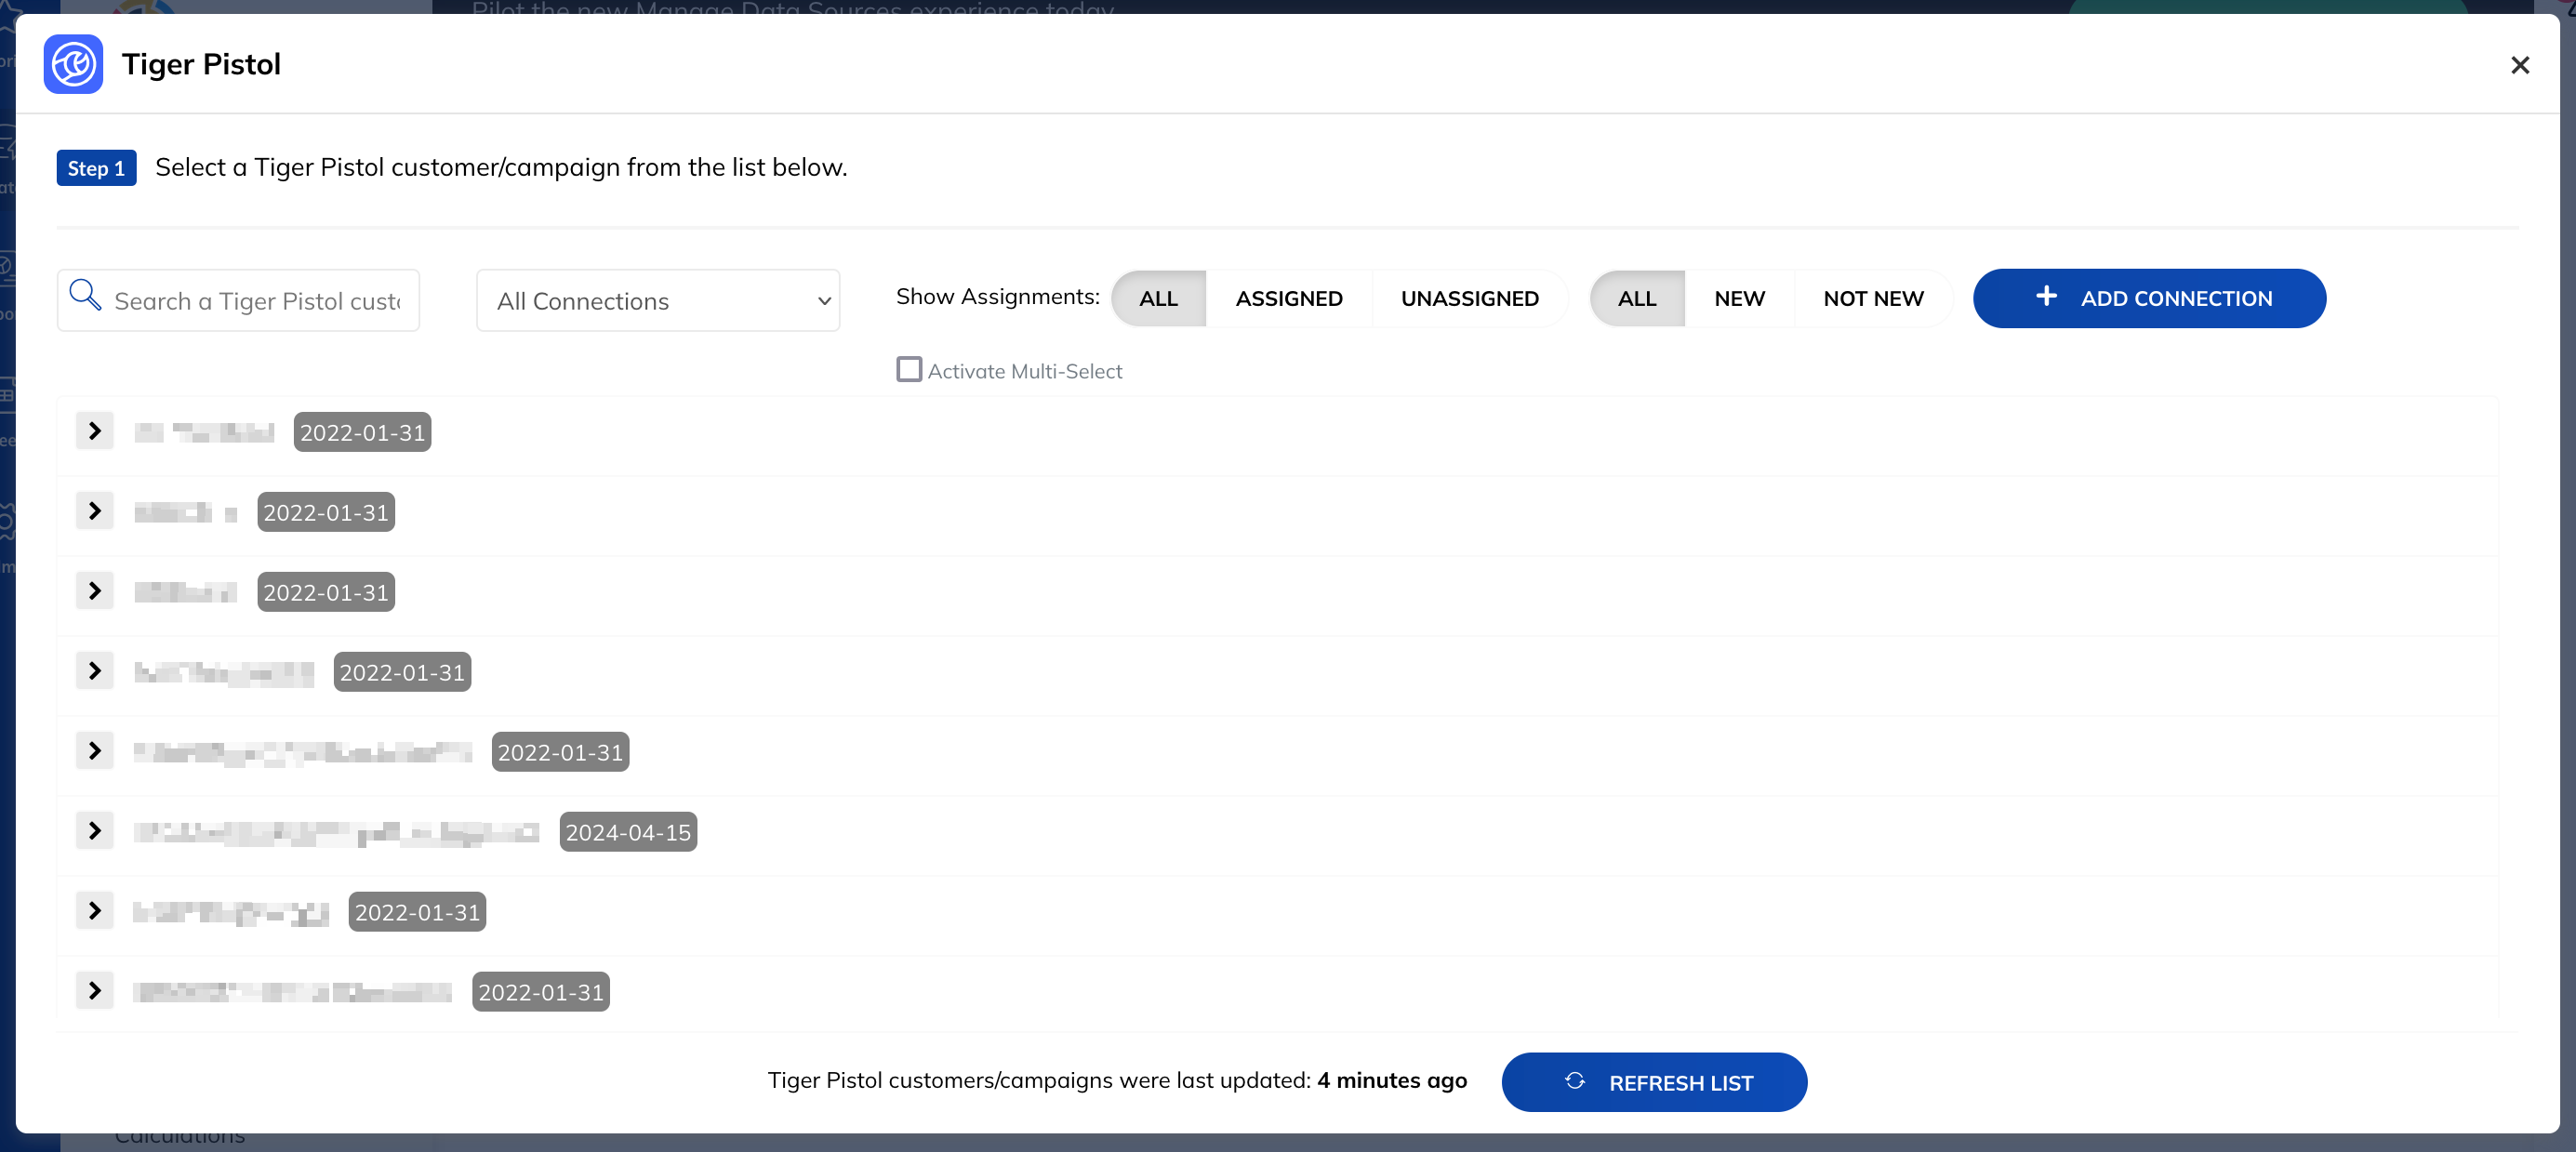The image size is (2576, 1152).
Task: Click the '4 minutes ago' update text
Action: (1391, 1081)
